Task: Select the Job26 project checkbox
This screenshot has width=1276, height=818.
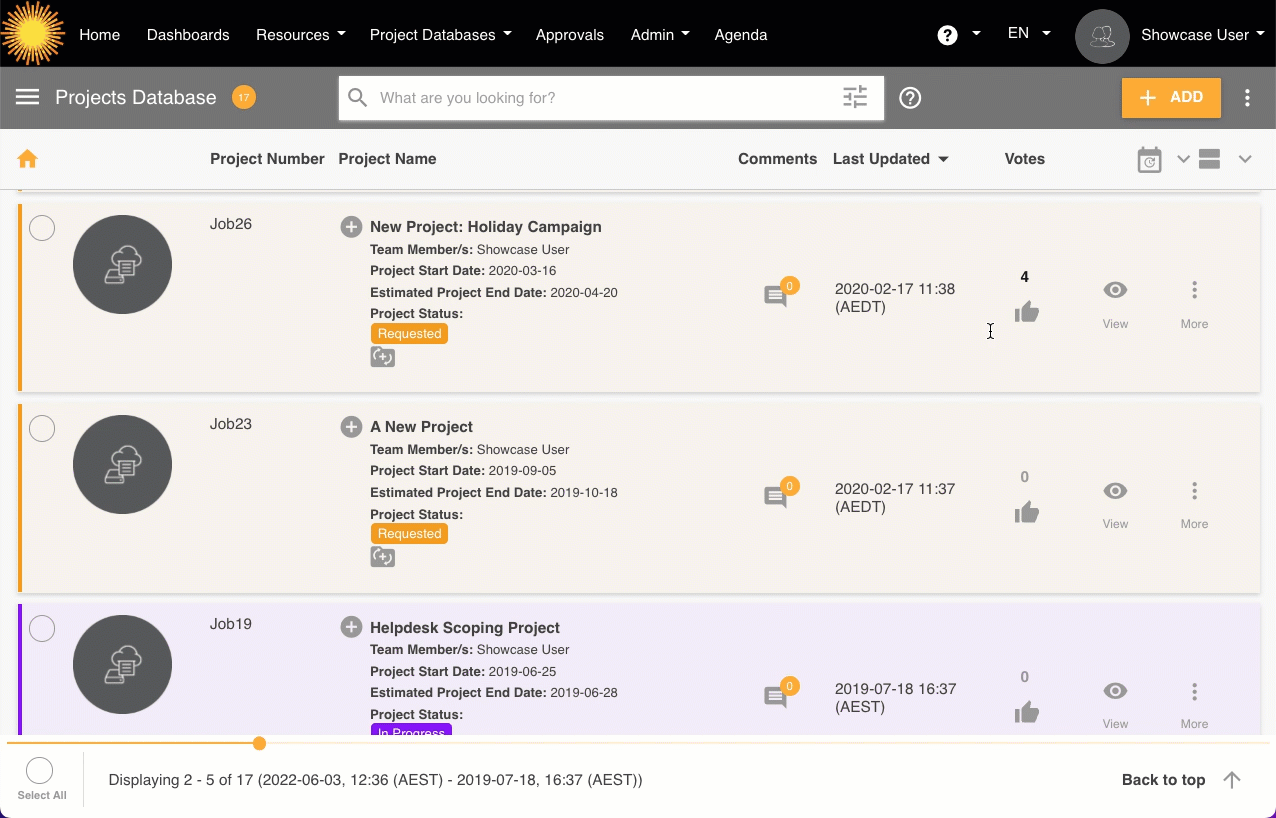Action: 42,228
